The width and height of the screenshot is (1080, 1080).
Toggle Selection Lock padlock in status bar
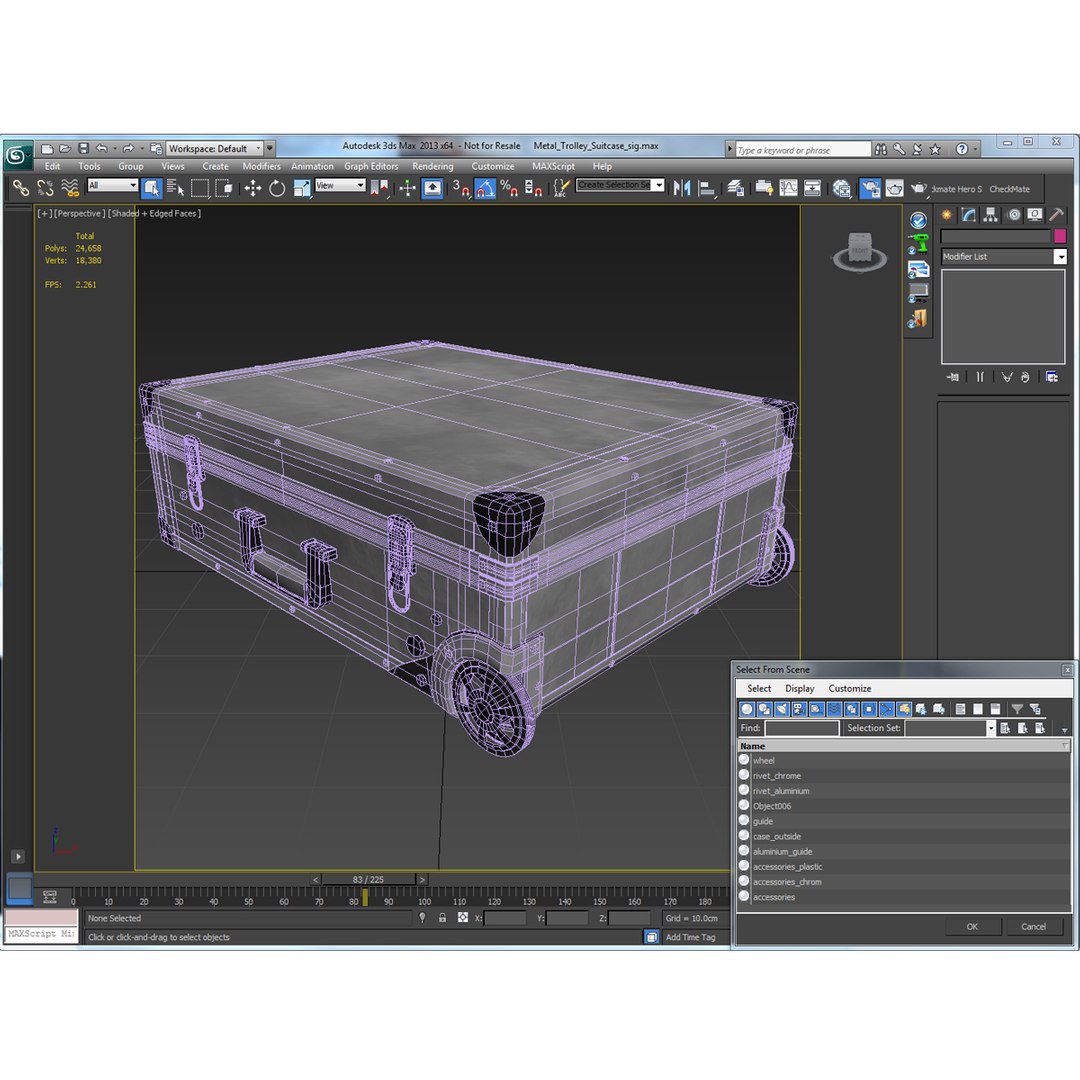pos(442,917)
